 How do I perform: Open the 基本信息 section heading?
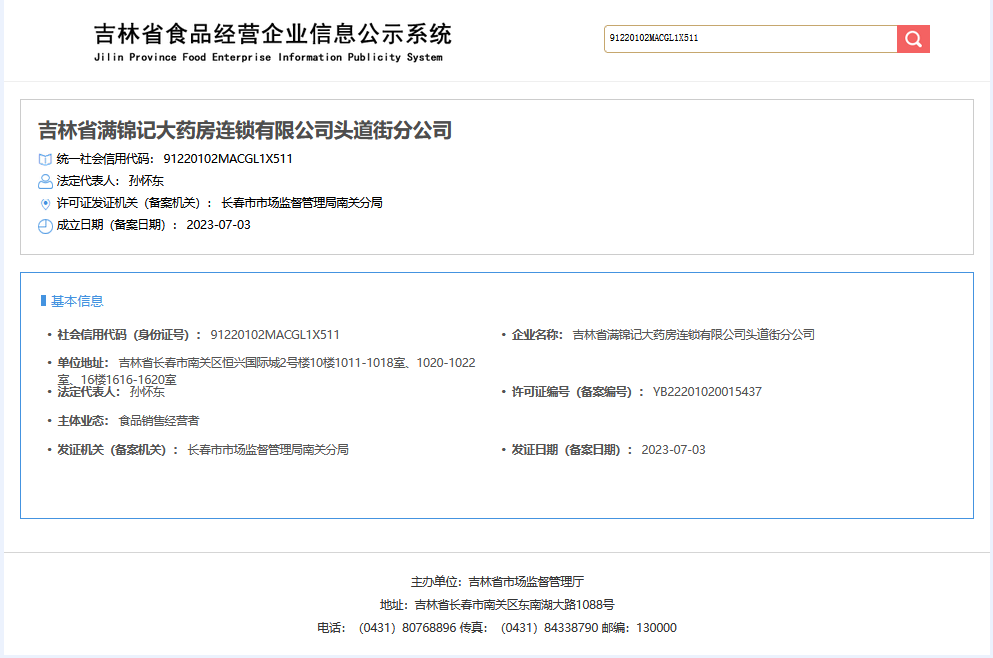[x=77, y=301]
